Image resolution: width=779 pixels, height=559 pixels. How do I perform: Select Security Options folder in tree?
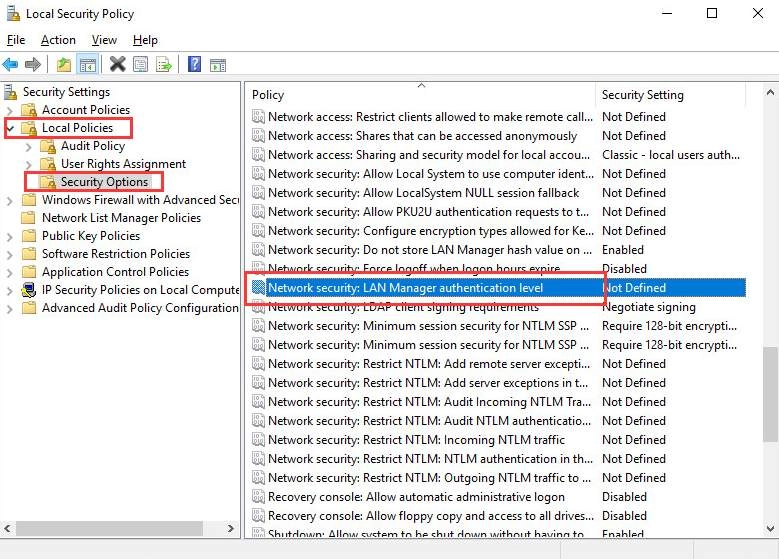coord(104,182)
